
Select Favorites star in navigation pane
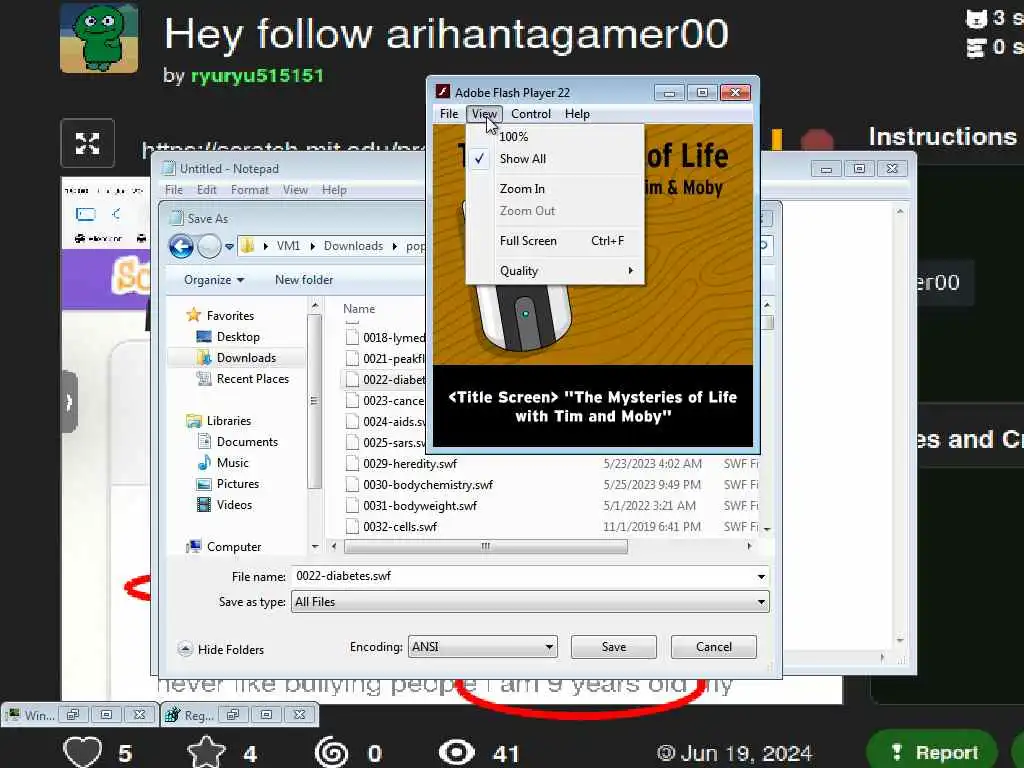193,315
